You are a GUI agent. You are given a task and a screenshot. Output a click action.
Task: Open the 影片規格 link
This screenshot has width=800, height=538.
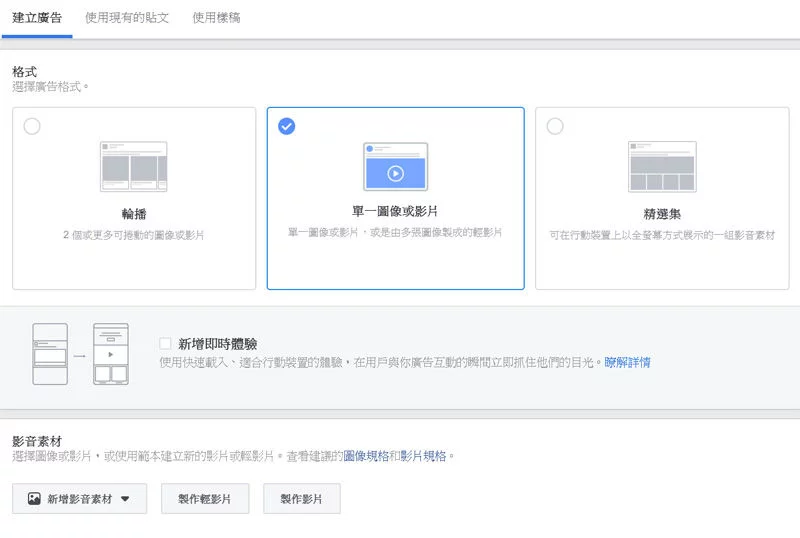pos(423,456)
